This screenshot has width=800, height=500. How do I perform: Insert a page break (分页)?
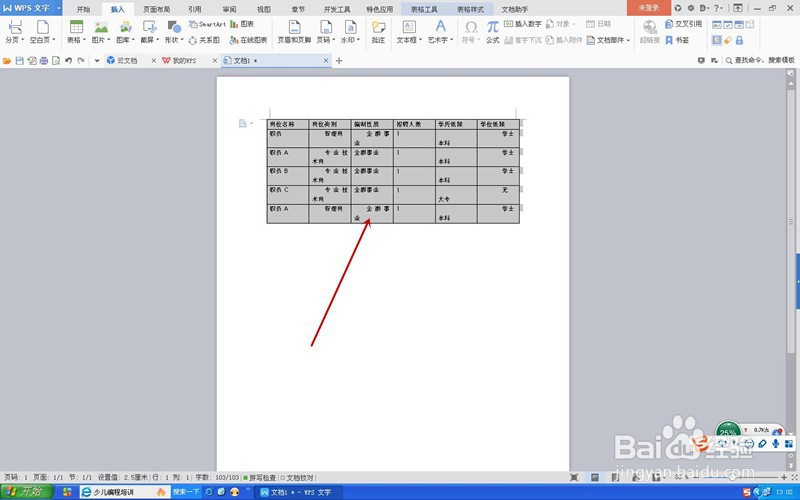click(x=15, y=32)
